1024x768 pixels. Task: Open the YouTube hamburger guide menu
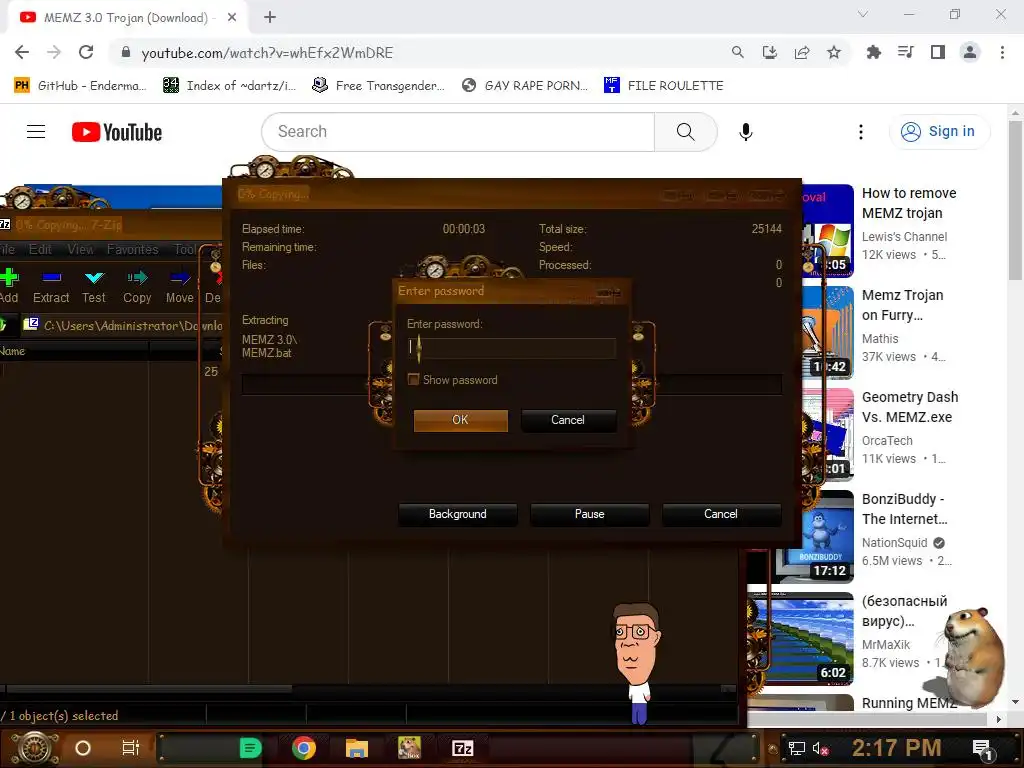36,132
